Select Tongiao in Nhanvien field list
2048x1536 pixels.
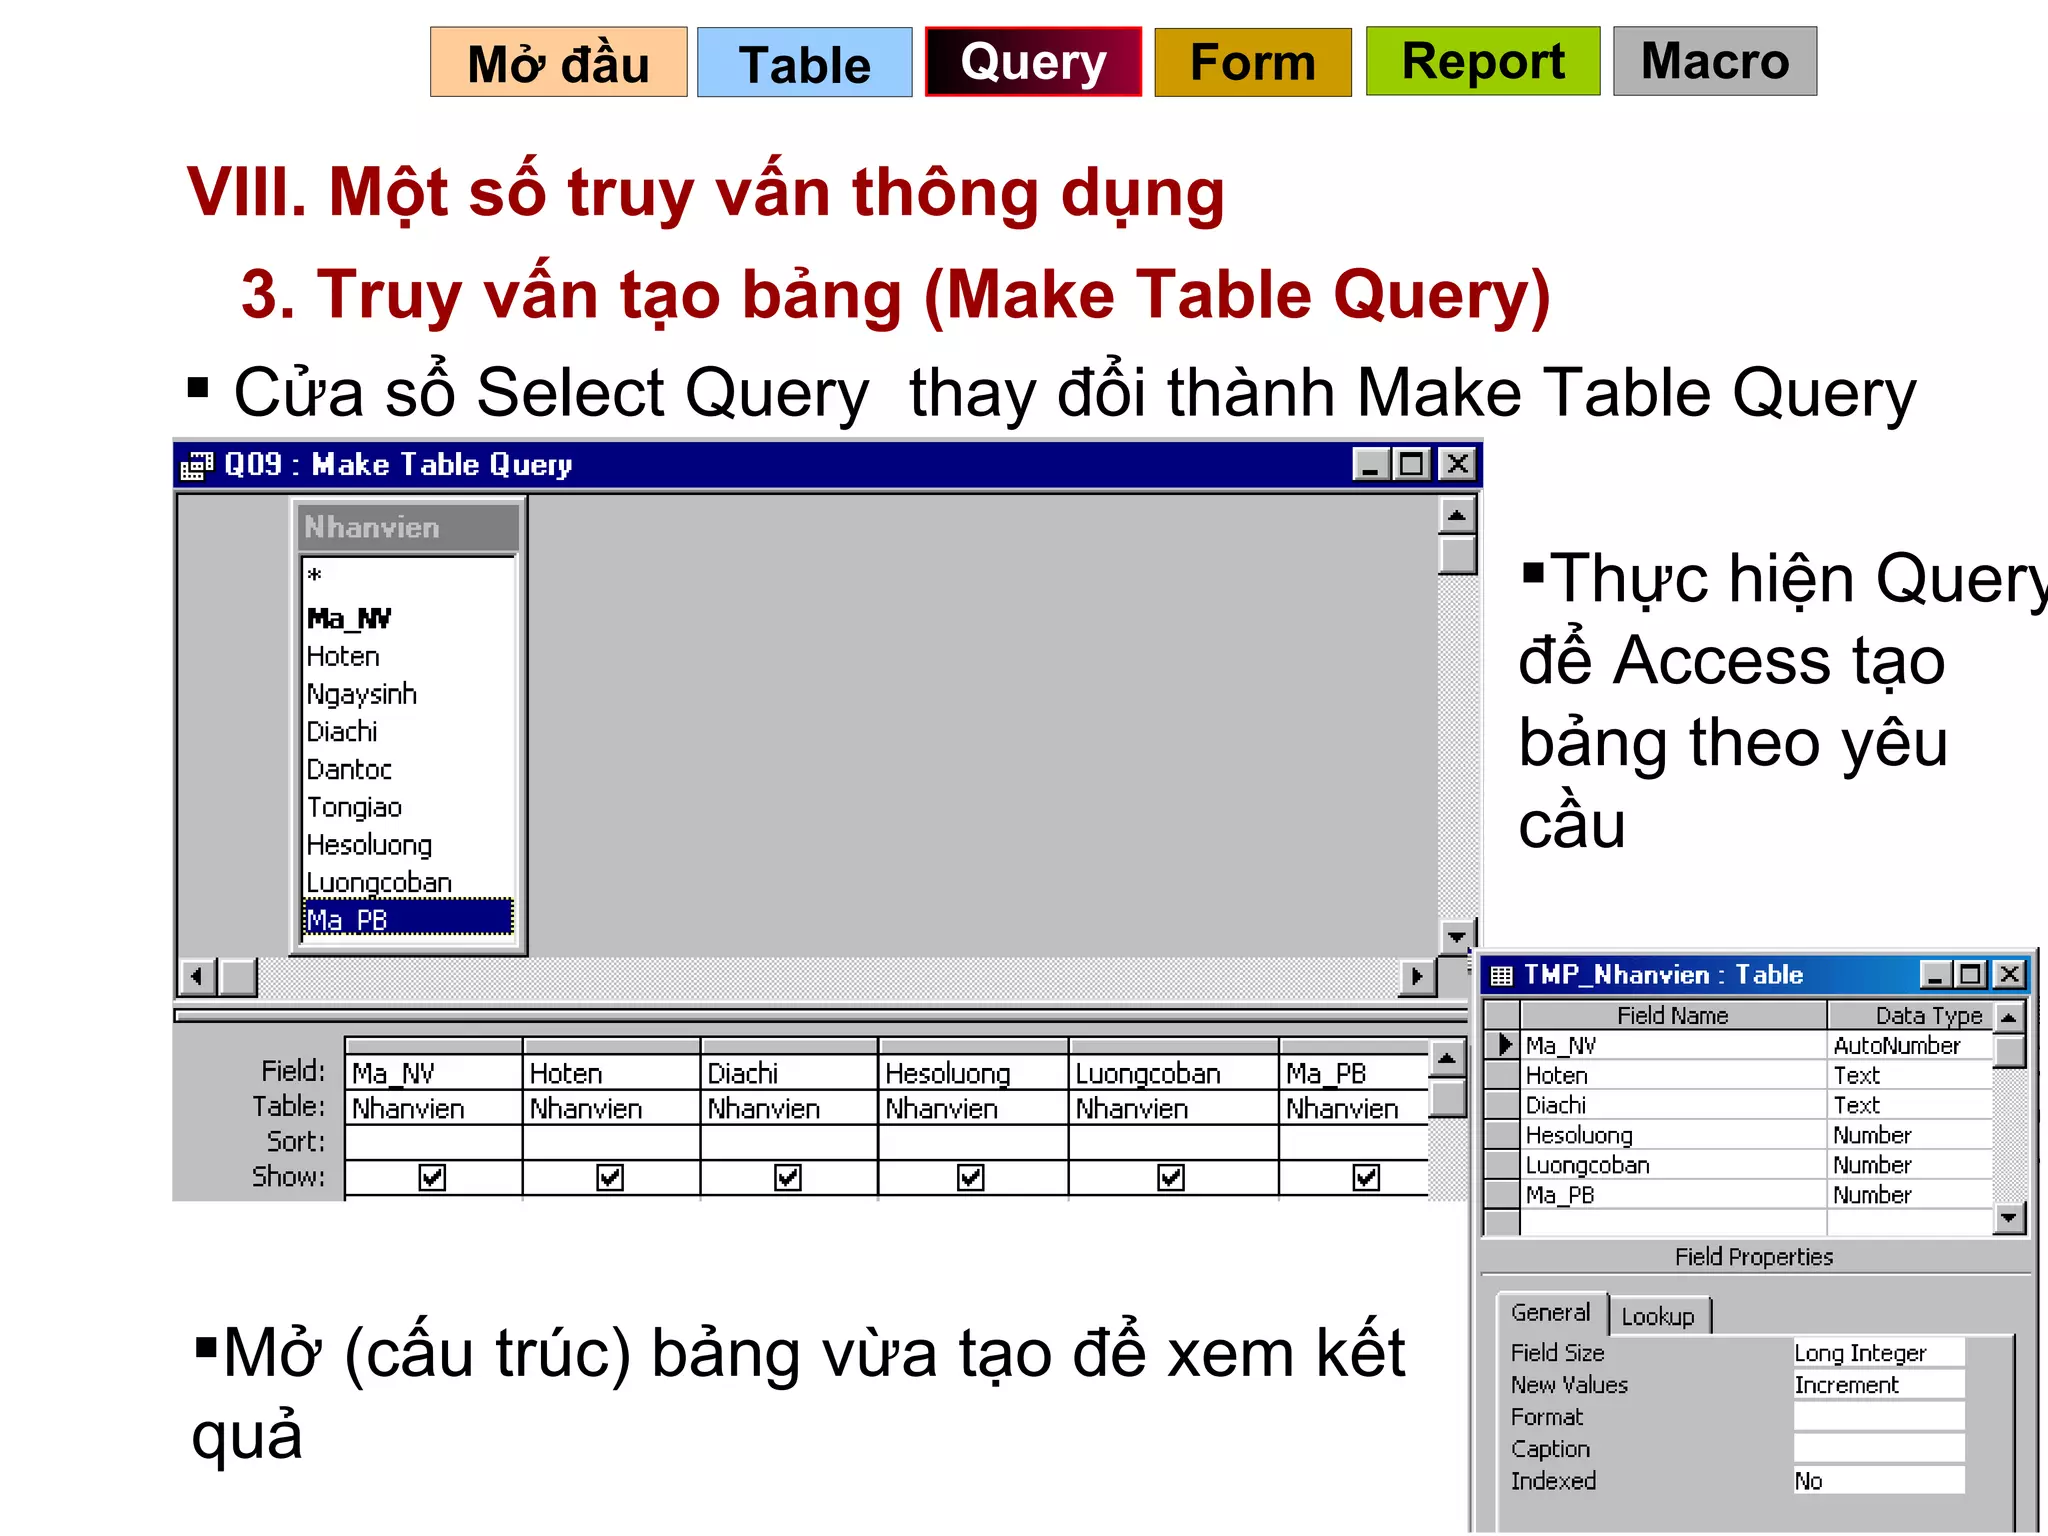pyautogui.click(x=409, y=808)
